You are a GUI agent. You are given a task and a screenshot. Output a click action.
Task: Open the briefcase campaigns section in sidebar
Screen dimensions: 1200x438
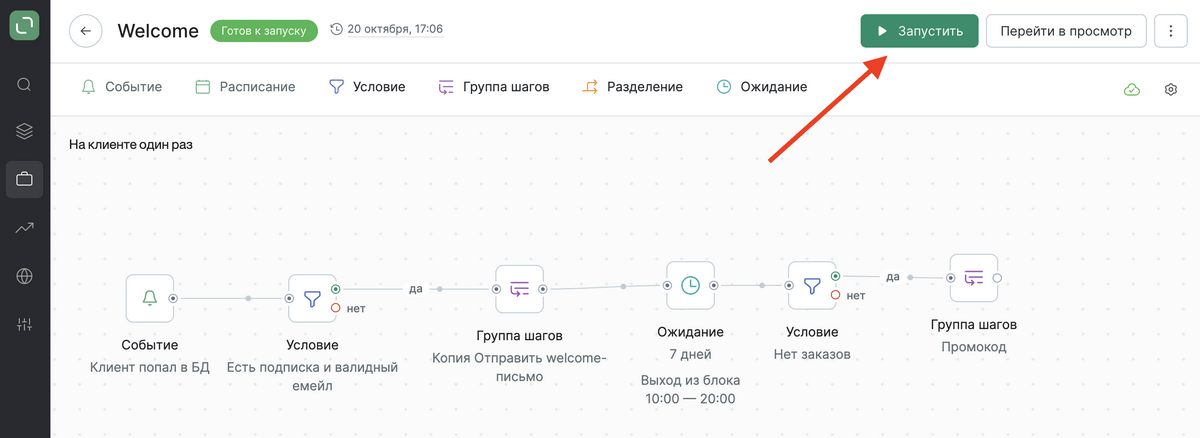[25, 180]
